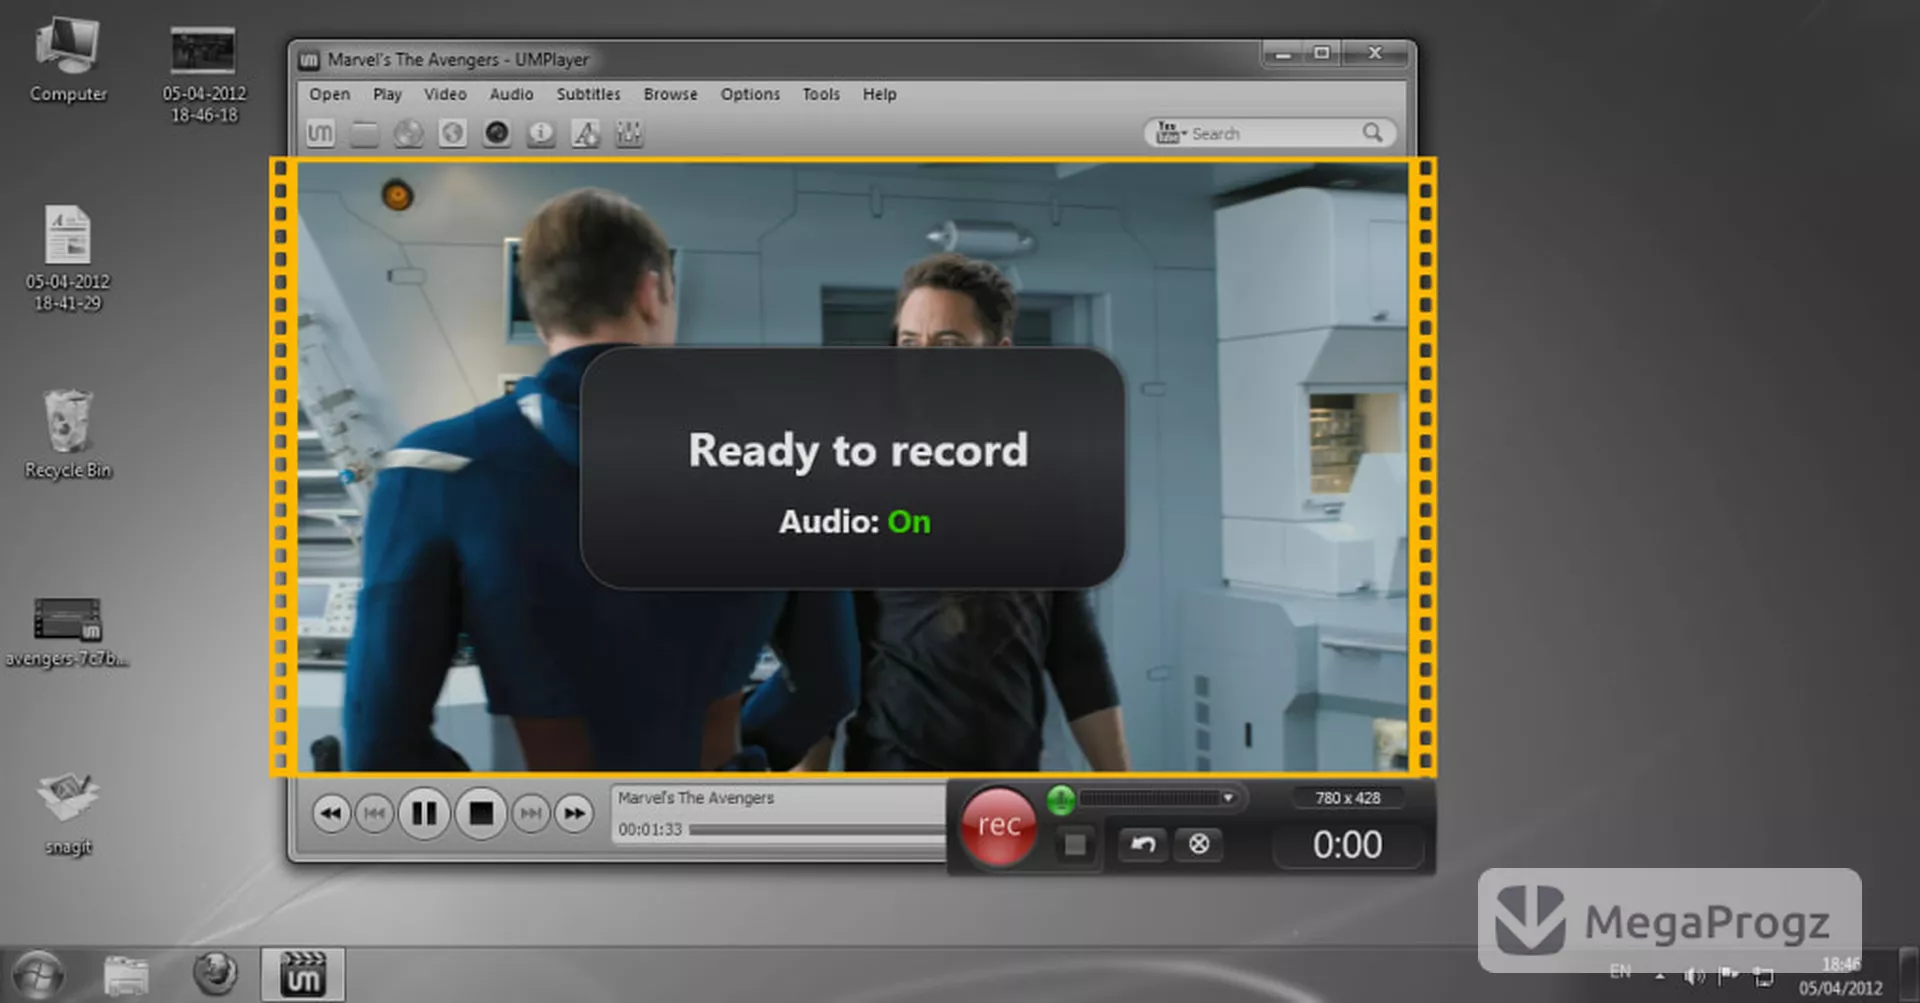Click the Action Center flag tray icon
The height and width of the screenshot is (1003, 1920).
[1728, 974]
